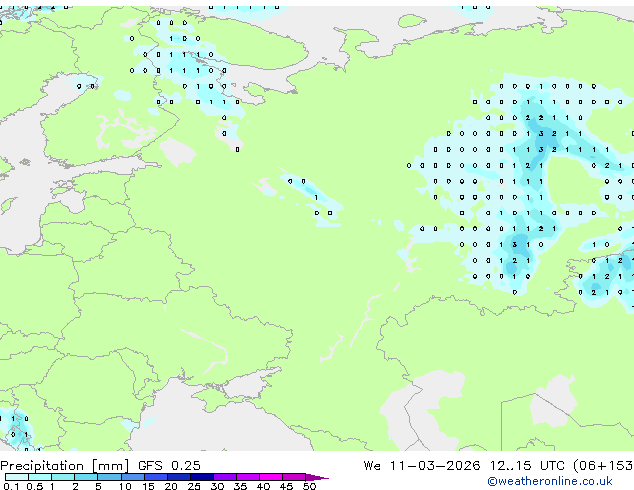Select the 2–5 mm legend color box
This screenshot has width=634, height=490.
86,477
